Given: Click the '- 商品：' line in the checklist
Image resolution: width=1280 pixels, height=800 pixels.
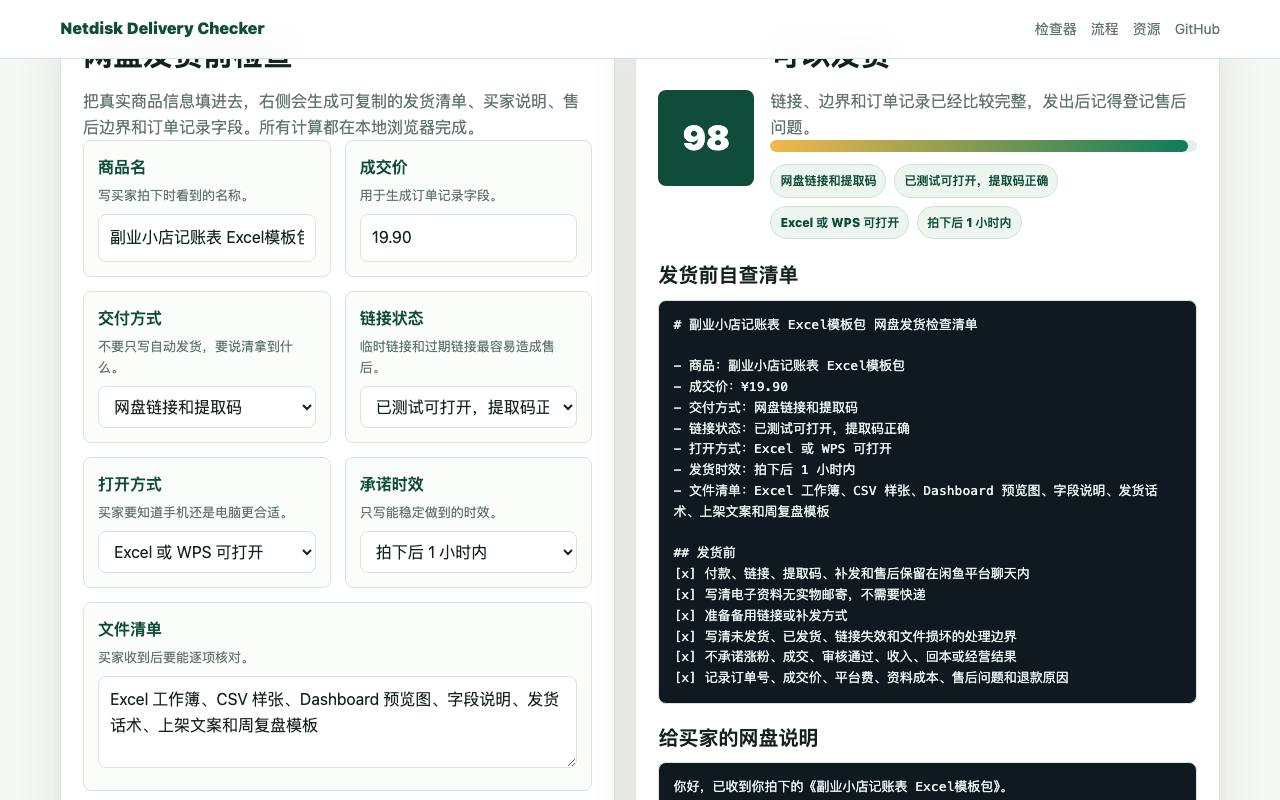Looking at the screenshot, I should (789, 366).
